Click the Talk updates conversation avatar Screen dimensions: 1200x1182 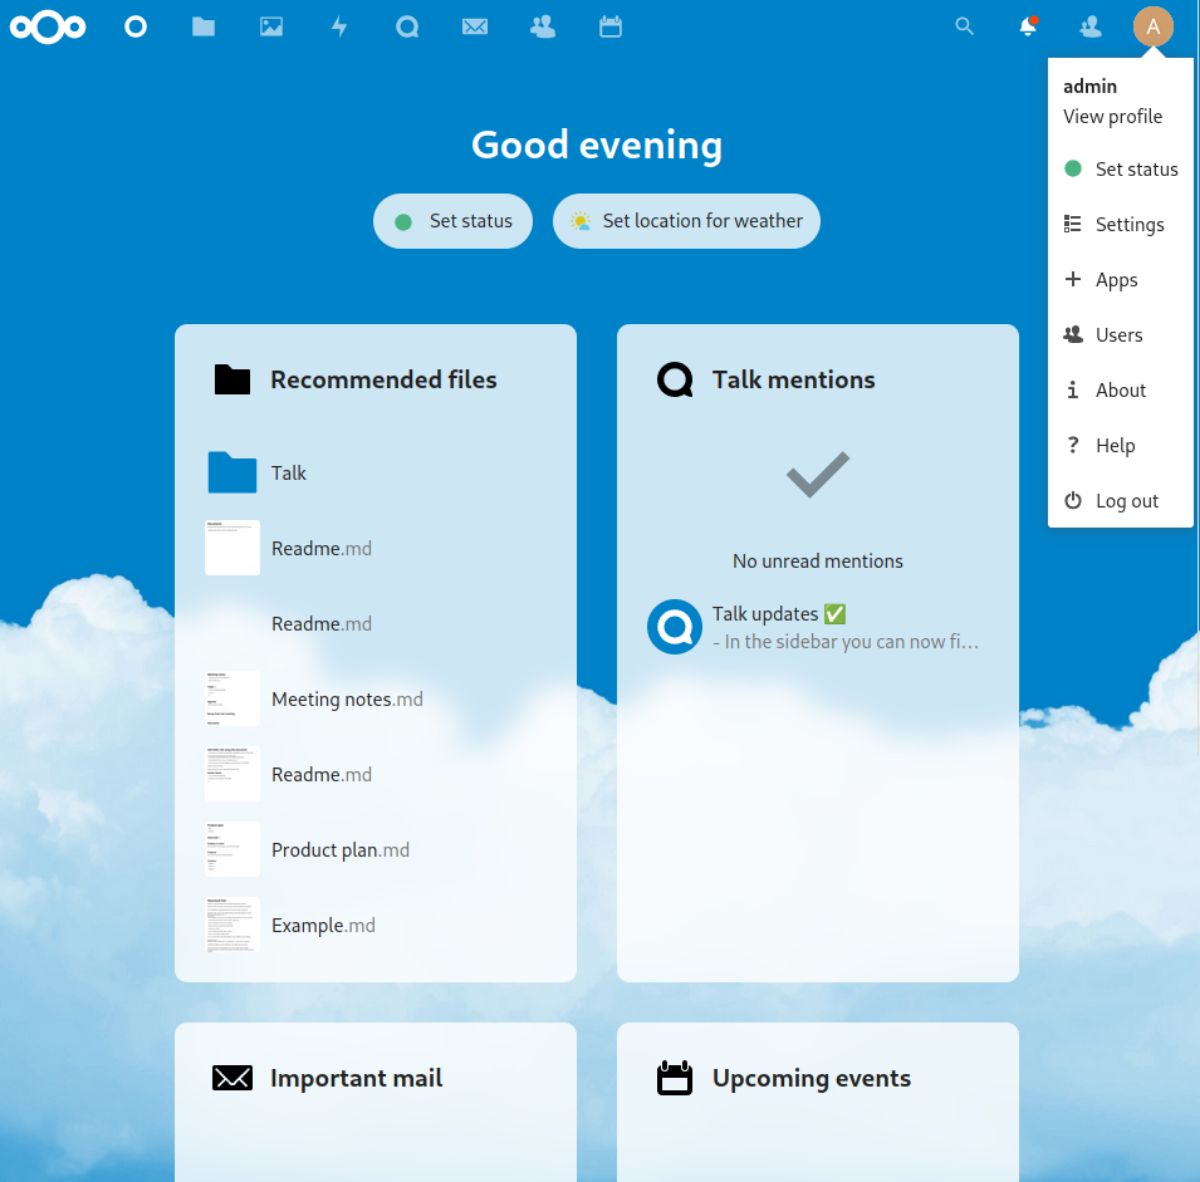click(x=675, y=627)
